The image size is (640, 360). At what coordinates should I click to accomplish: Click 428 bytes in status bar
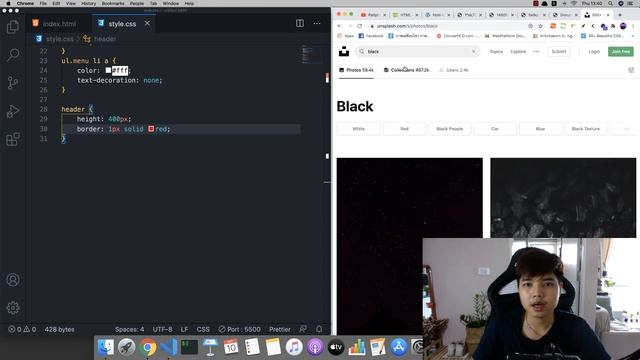click(59, 329)
